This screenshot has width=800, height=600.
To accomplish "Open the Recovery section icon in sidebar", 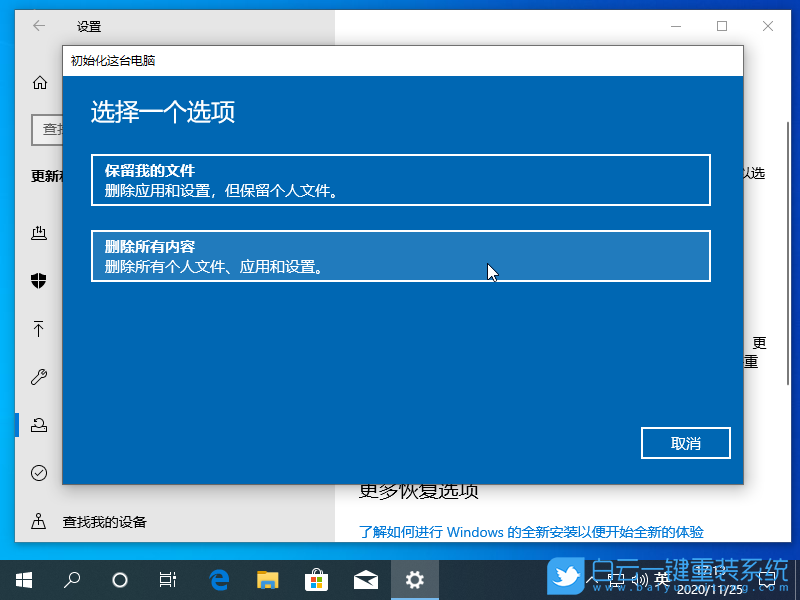I will tap(39, 424).
